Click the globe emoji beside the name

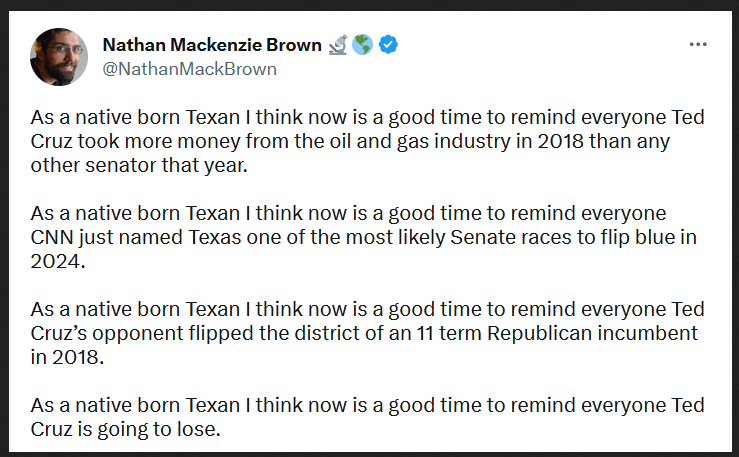point(362,45)
